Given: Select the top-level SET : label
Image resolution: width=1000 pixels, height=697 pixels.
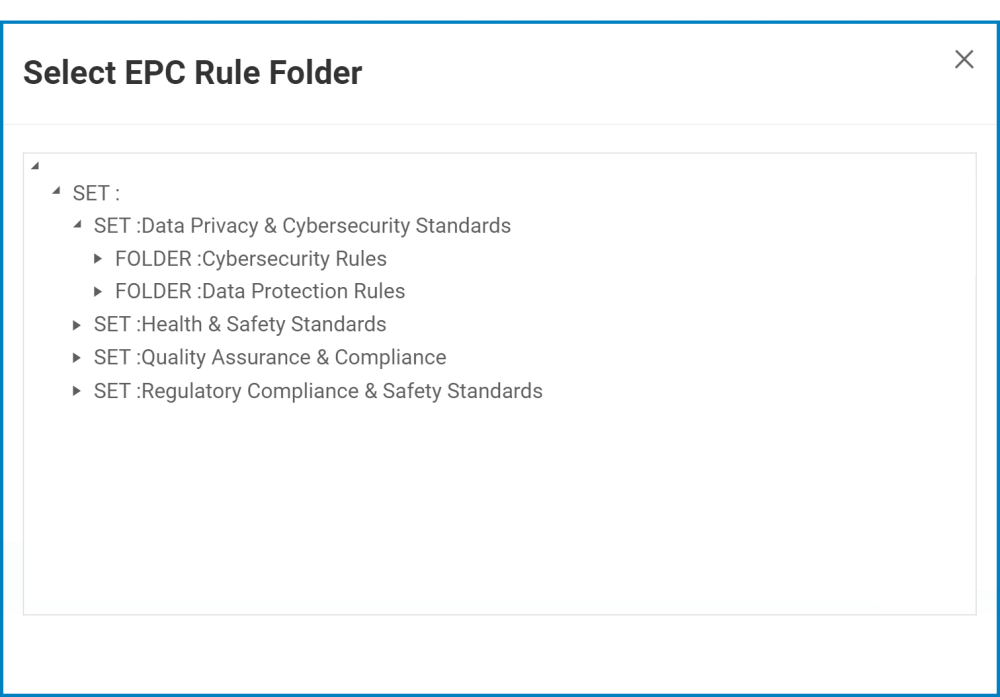Looking at the screenshot, I should [x=96, y=193].
